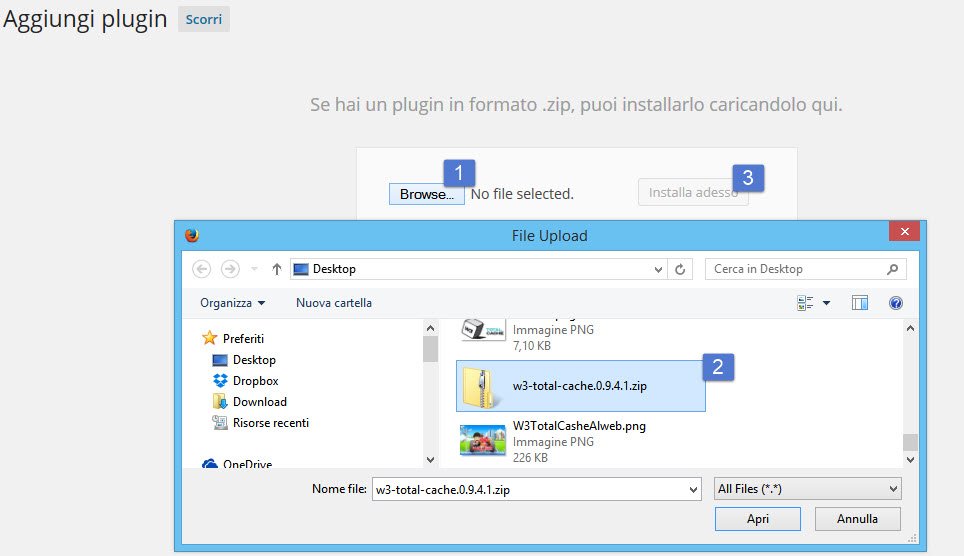Refresh the Desktop folder listing
The width and height of the screenshot is (964, 556).
[x=681, y=269]
